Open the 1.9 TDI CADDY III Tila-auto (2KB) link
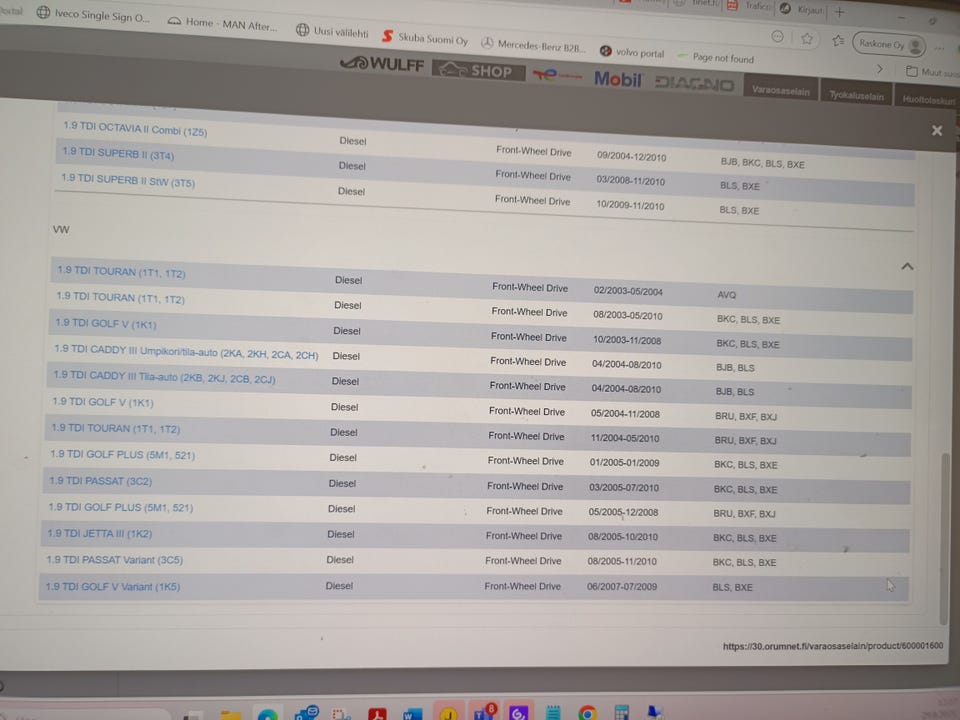Screen dimensions: 960x720 point(164,377)
